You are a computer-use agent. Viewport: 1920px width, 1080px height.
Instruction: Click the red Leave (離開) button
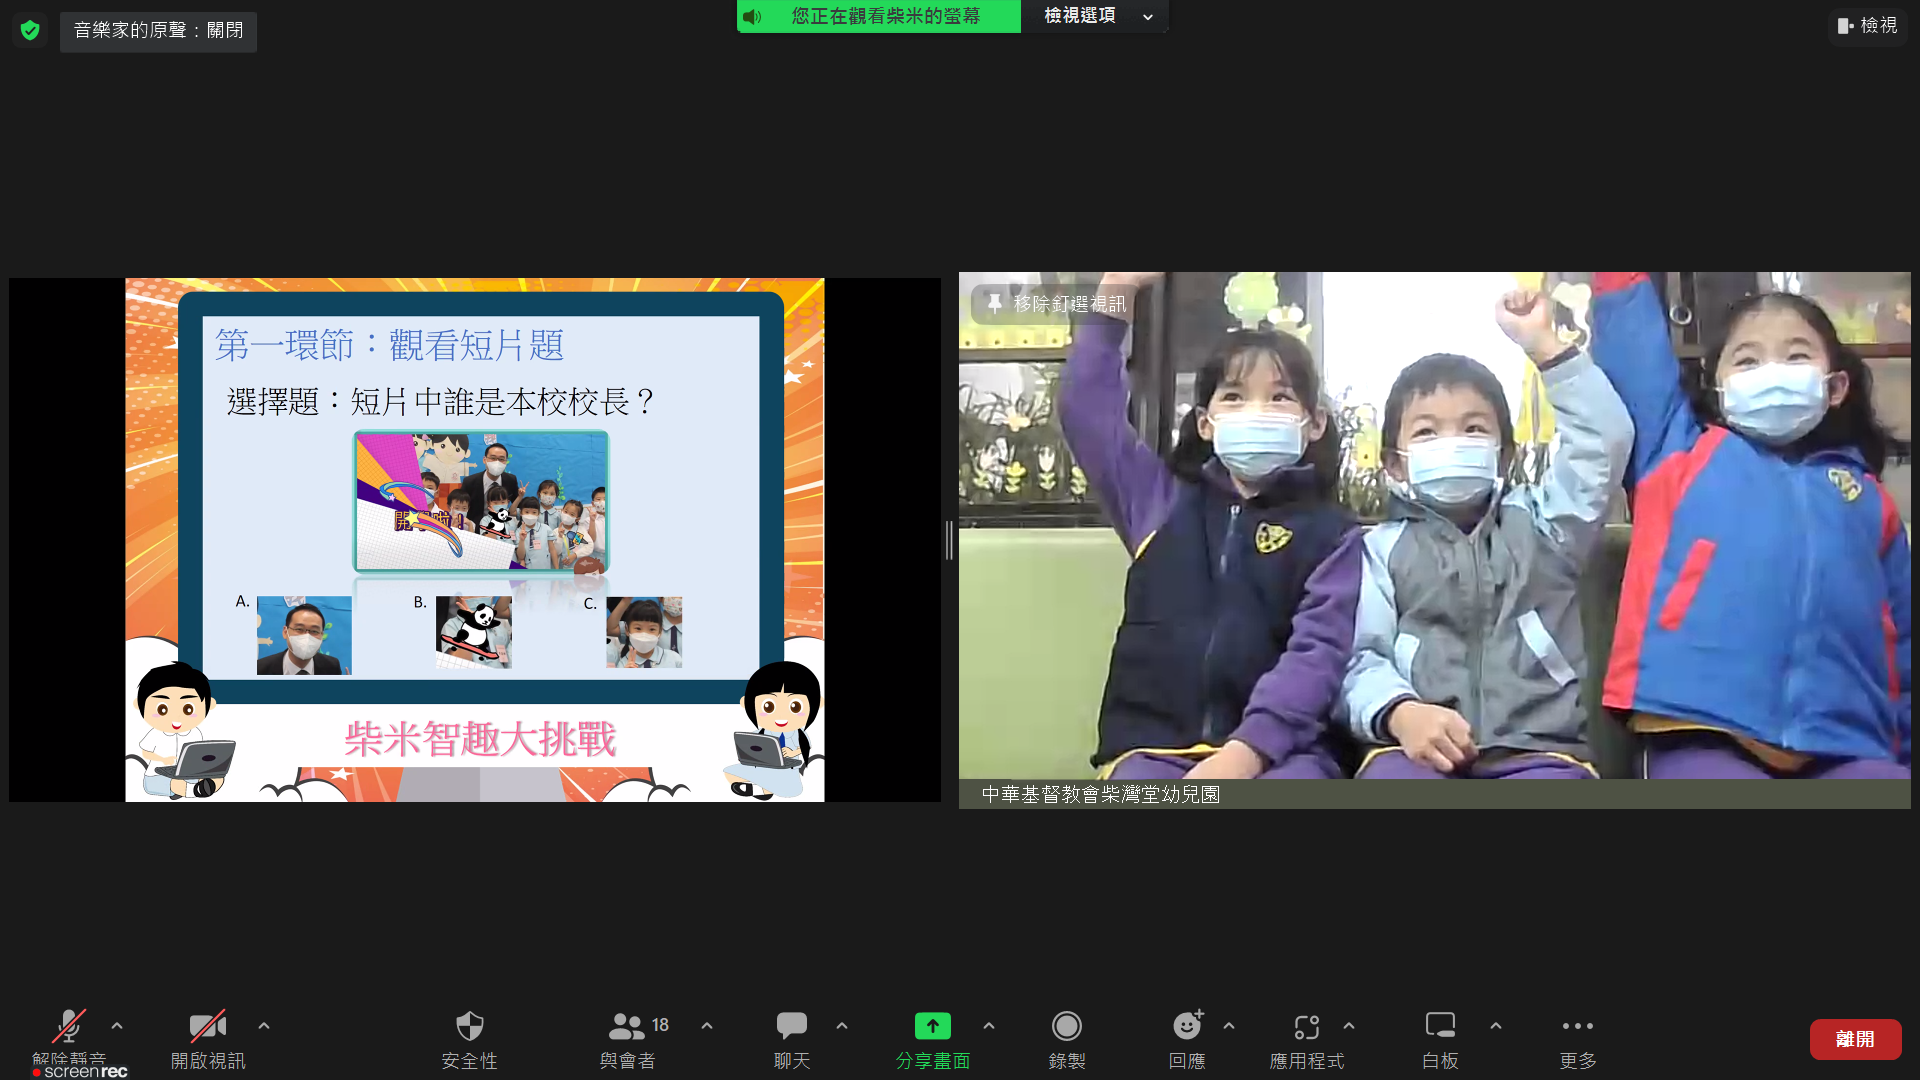tap(1855, 1039)
